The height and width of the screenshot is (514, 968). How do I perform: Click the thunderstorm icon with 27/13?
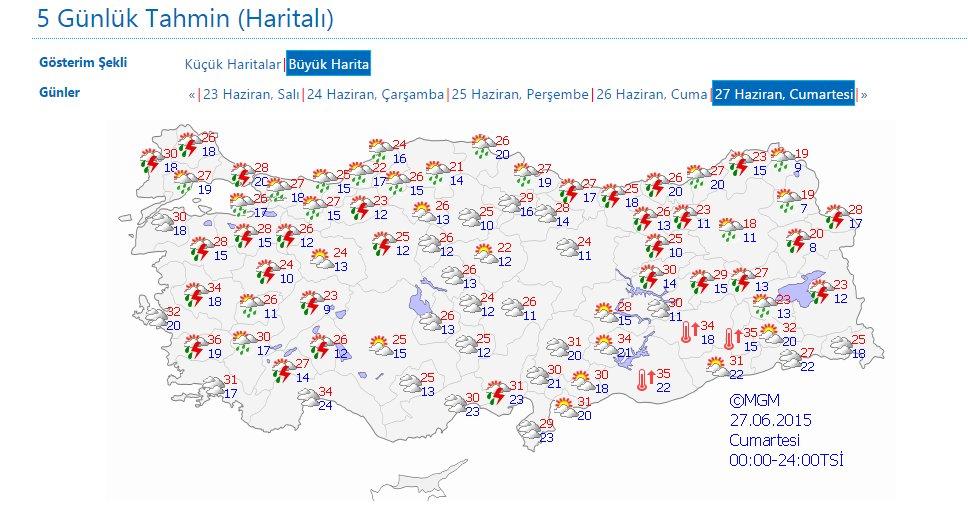(x=741, y=279)
